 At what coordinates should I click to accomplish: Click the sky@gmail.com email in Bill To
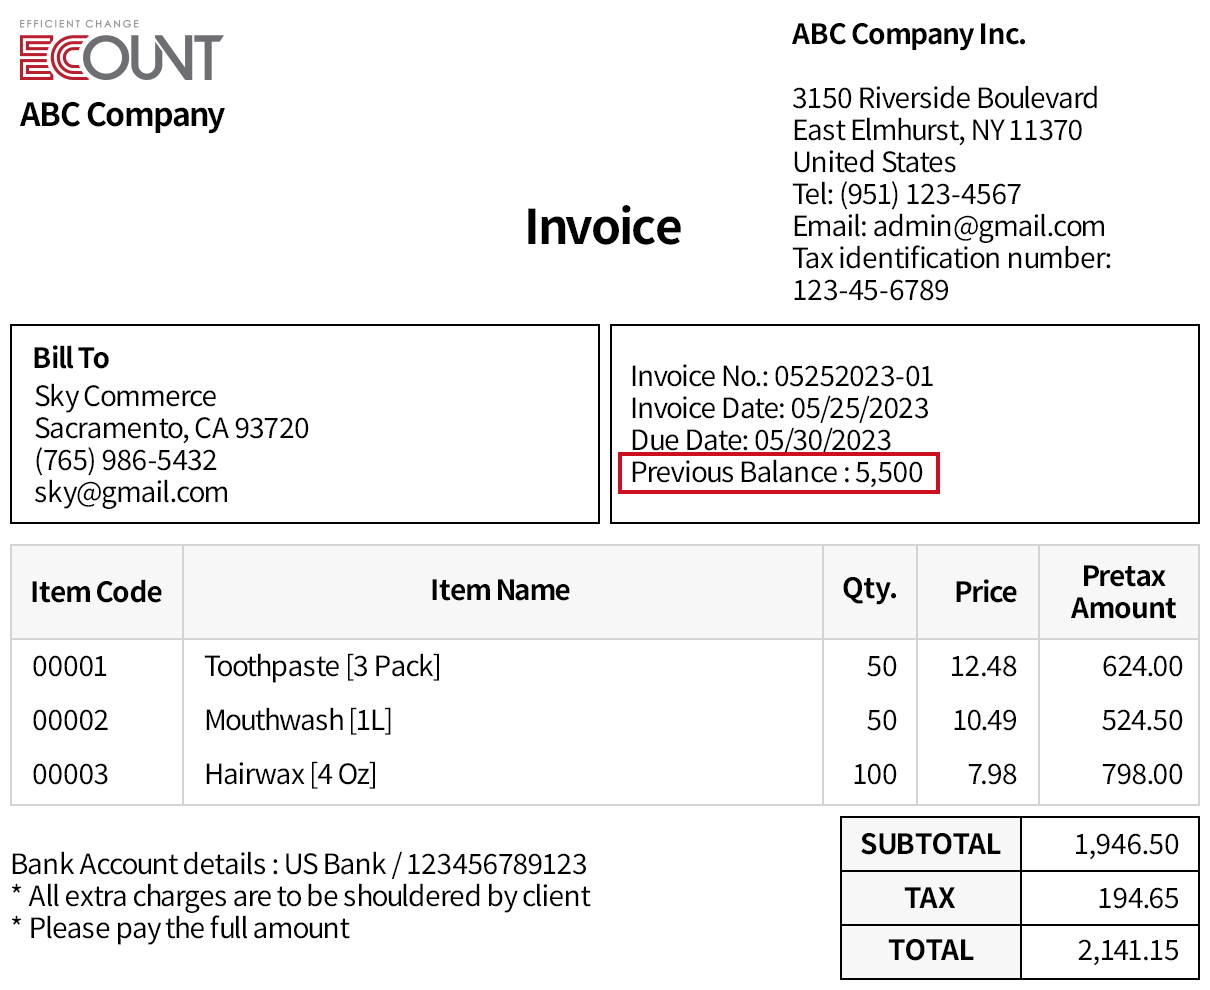[131, 492]
